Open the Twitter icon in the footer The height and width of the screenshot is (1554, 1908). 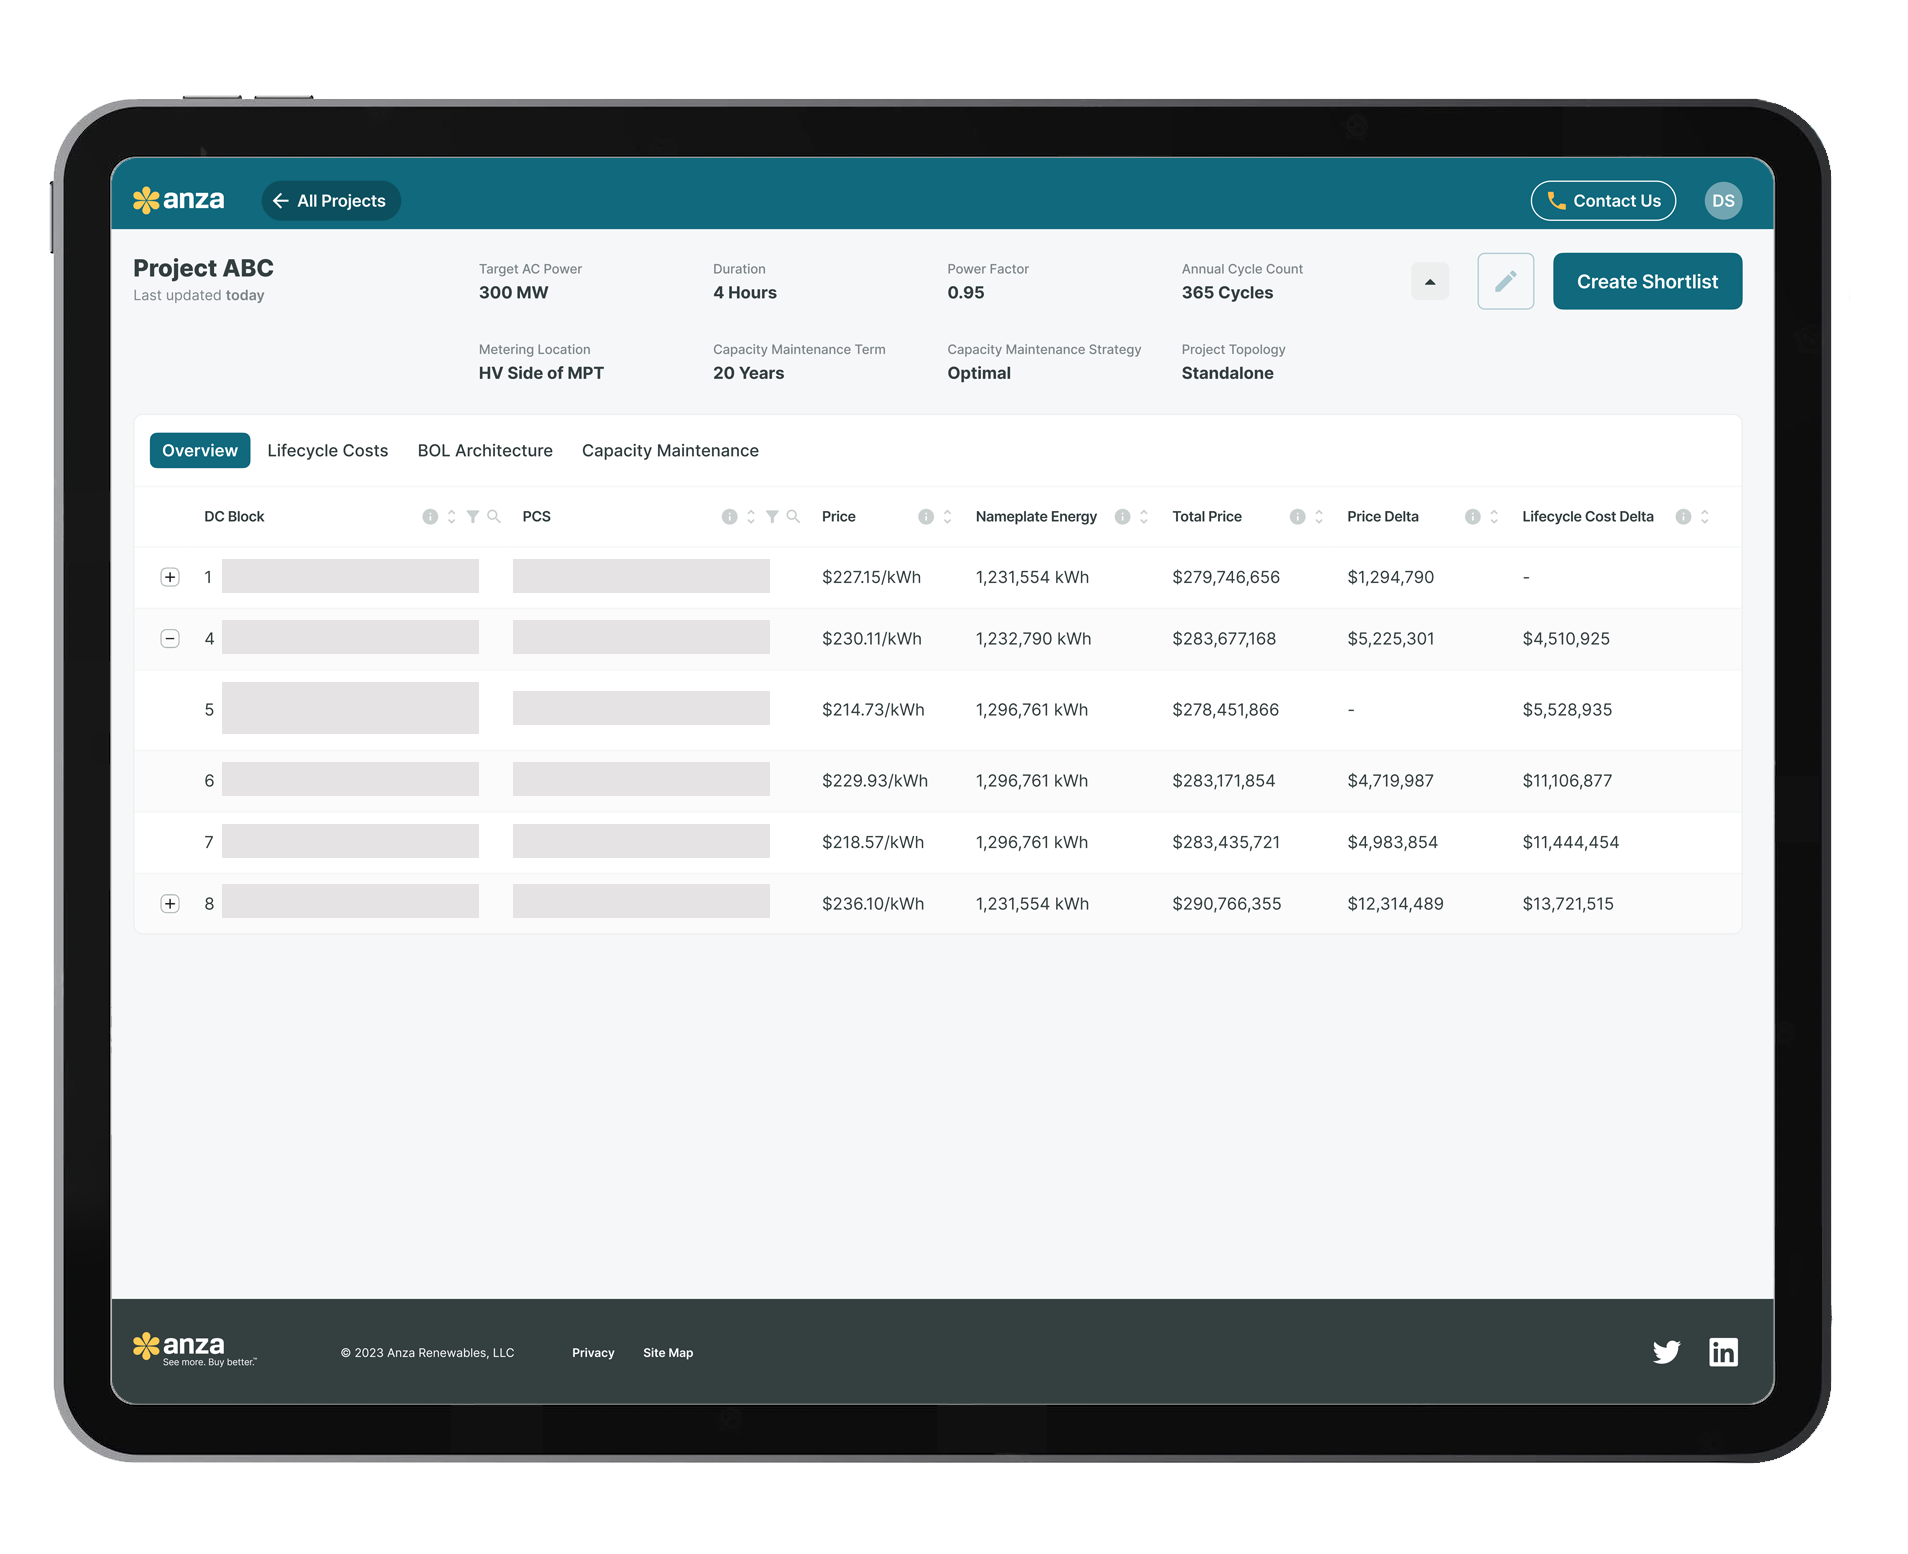click(1666, 1352)
